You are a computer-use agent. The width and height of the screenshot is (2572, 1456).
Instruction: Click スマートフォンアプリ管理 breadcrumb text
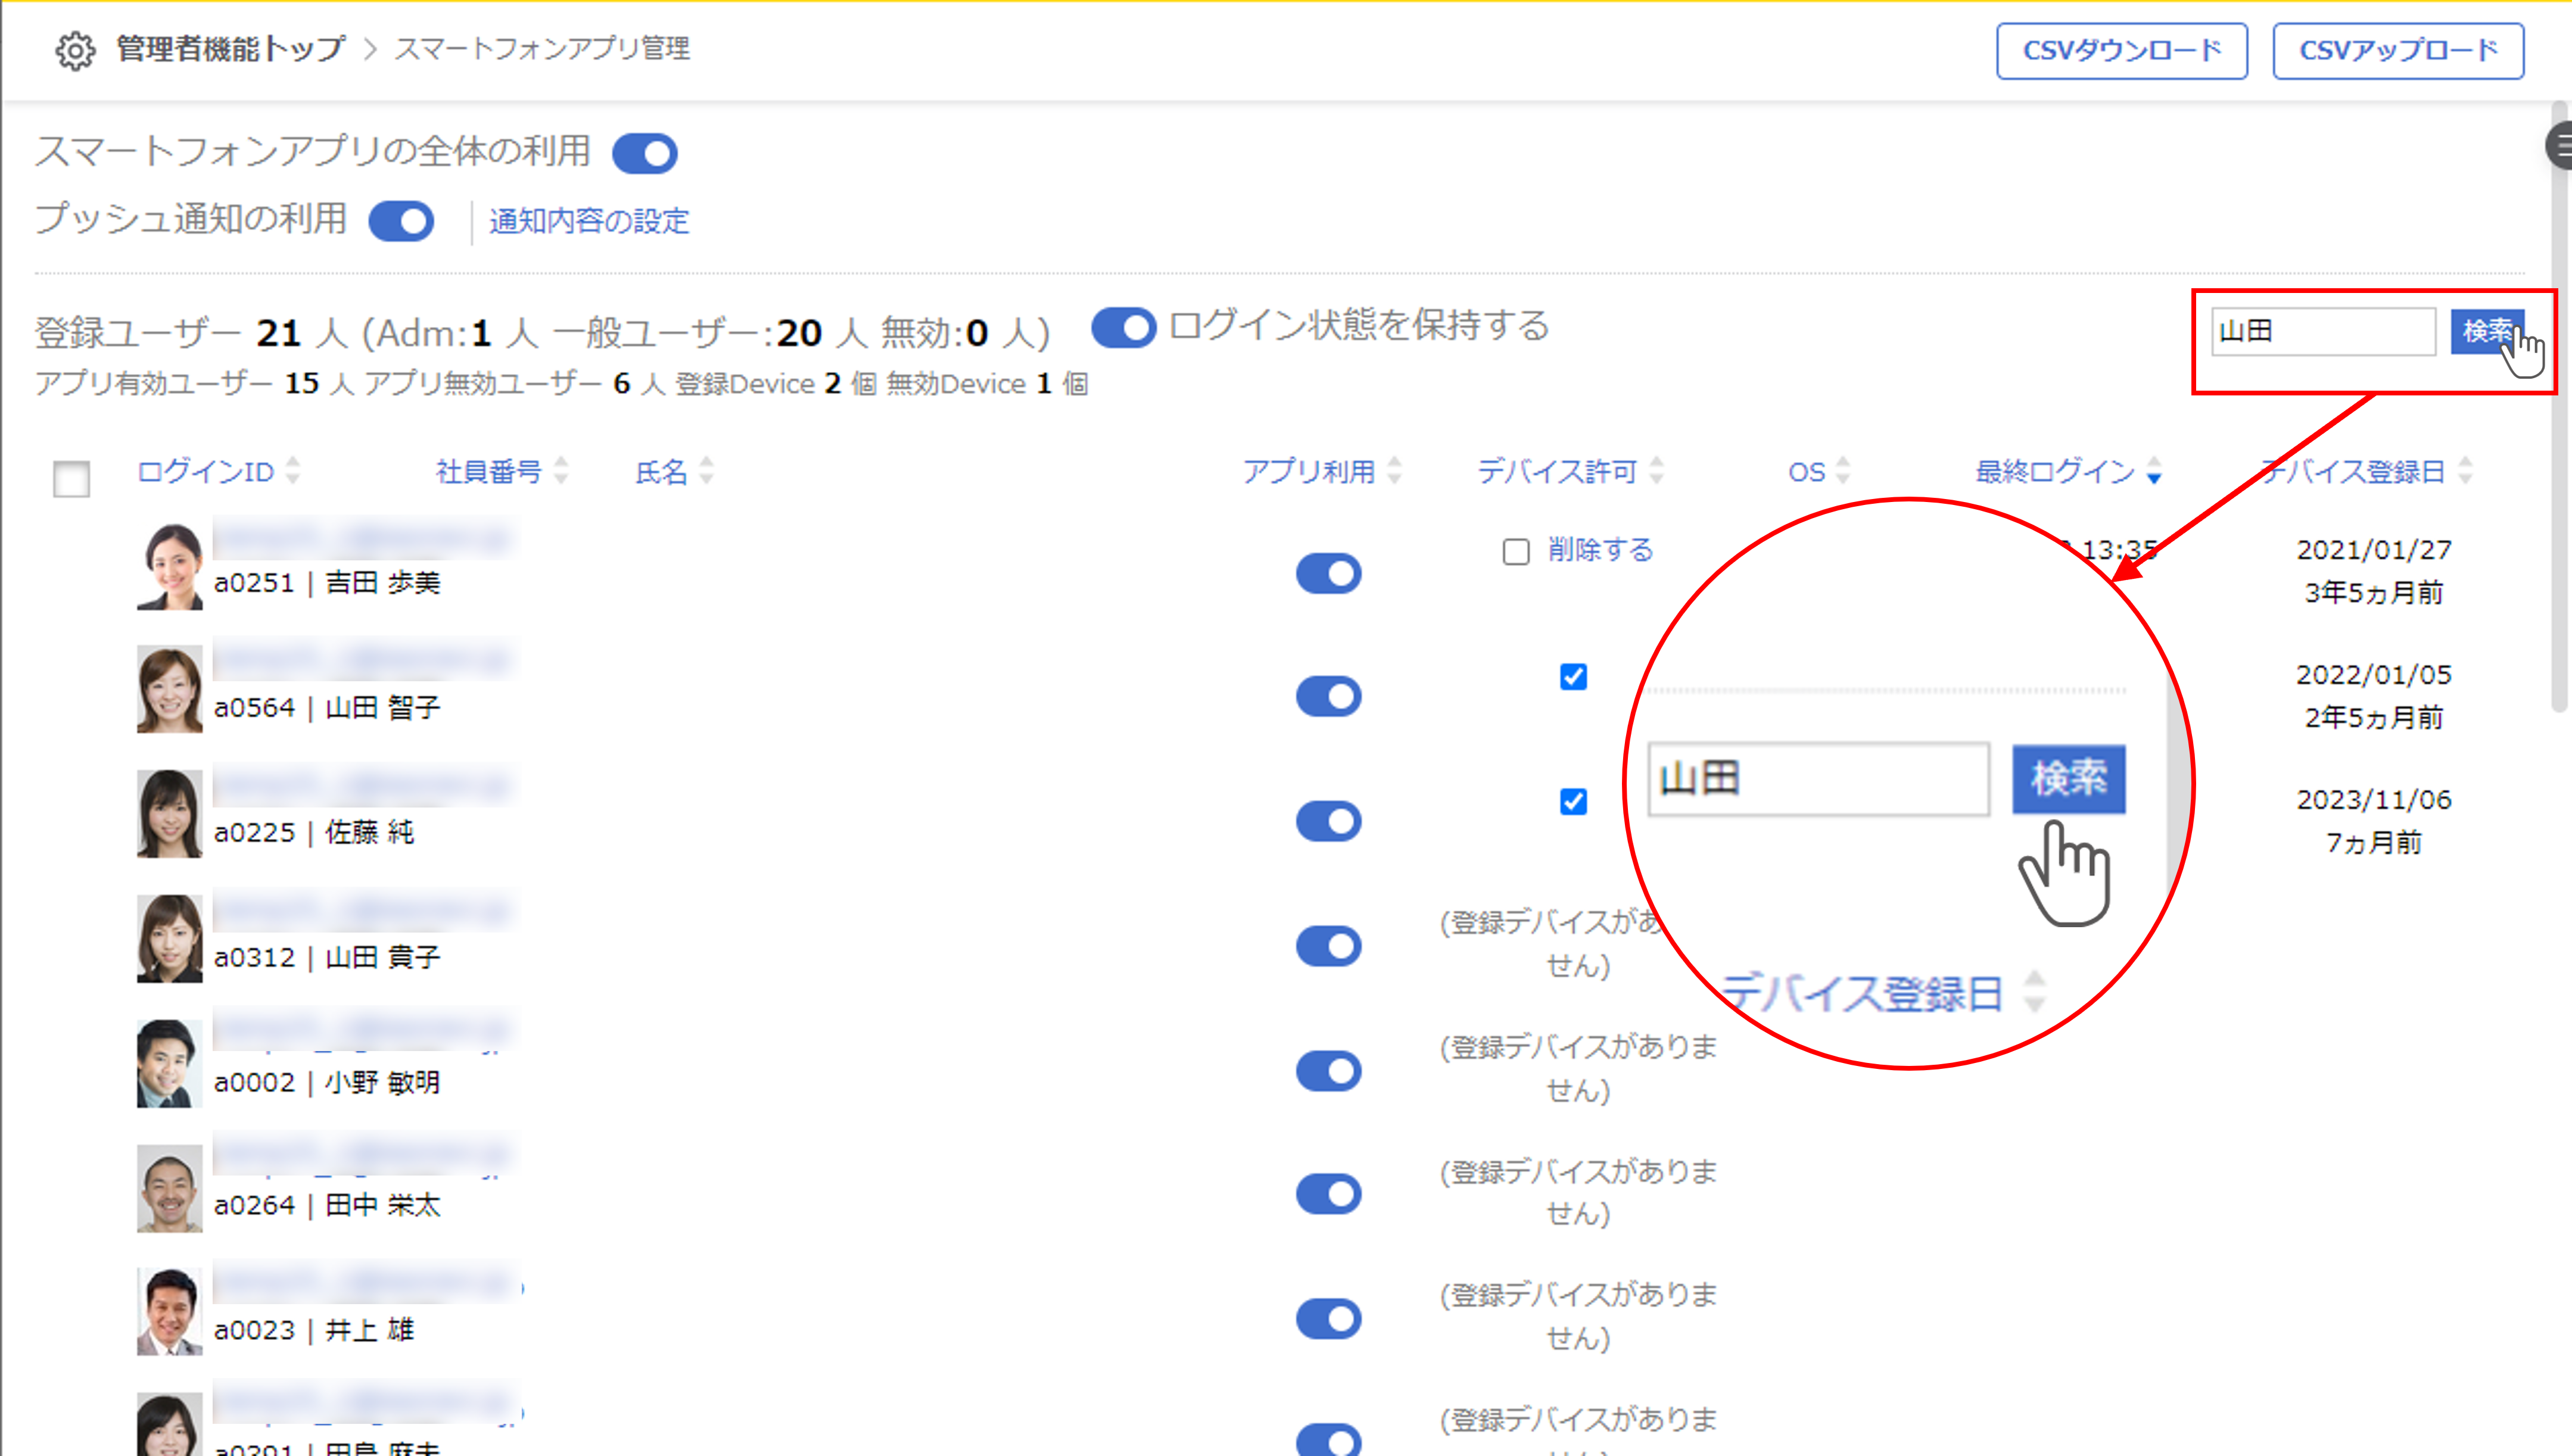coord(542,49)
